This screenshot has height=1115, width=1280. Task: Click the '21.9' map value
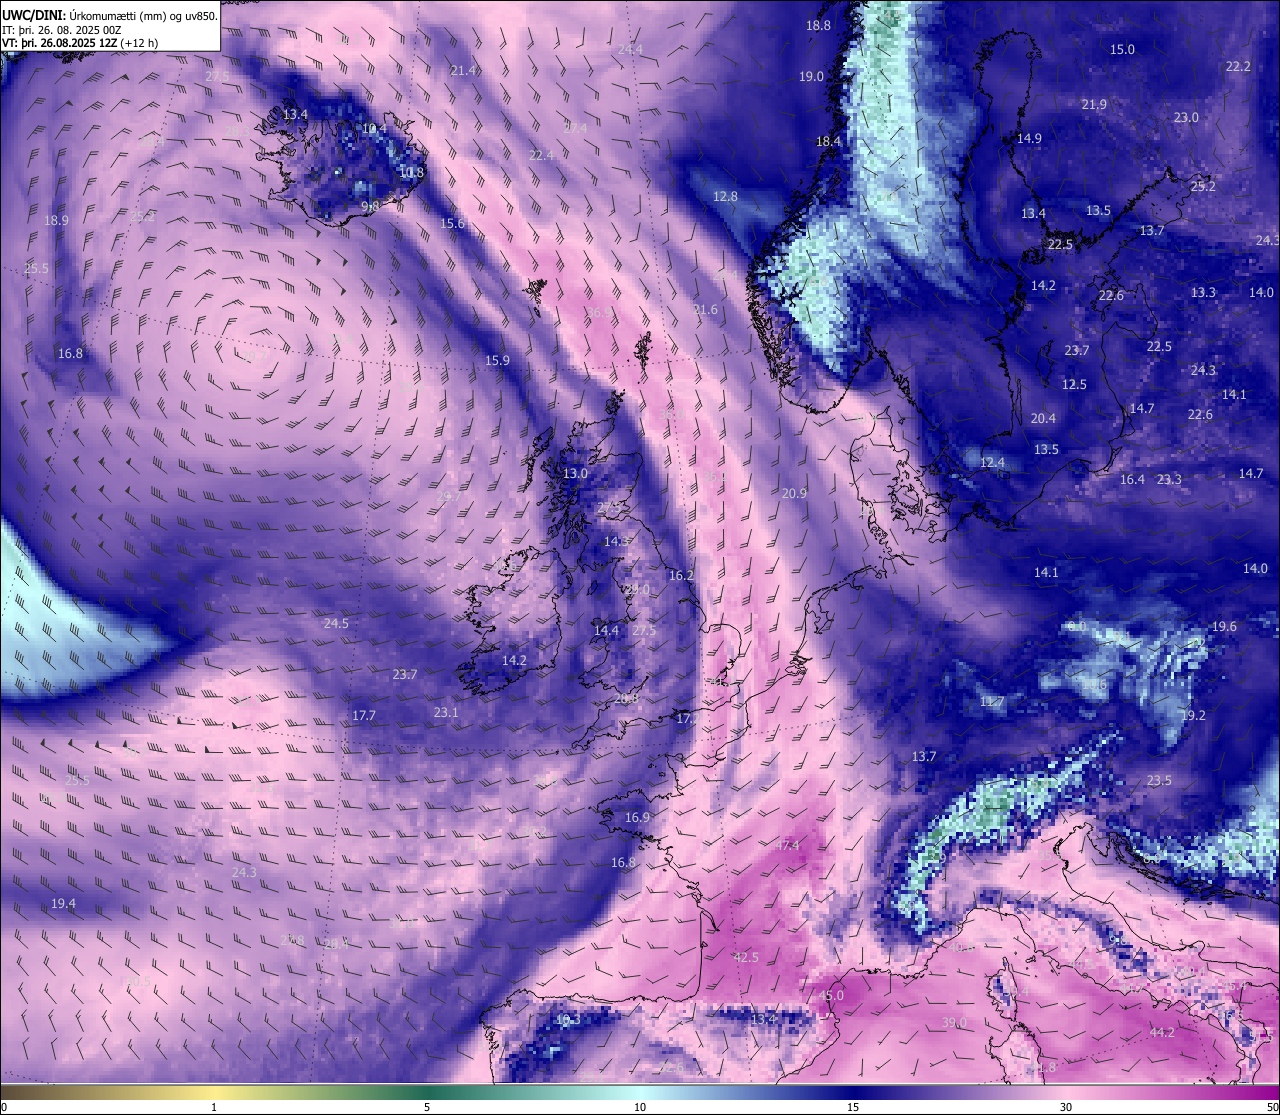coord(1094,105)
